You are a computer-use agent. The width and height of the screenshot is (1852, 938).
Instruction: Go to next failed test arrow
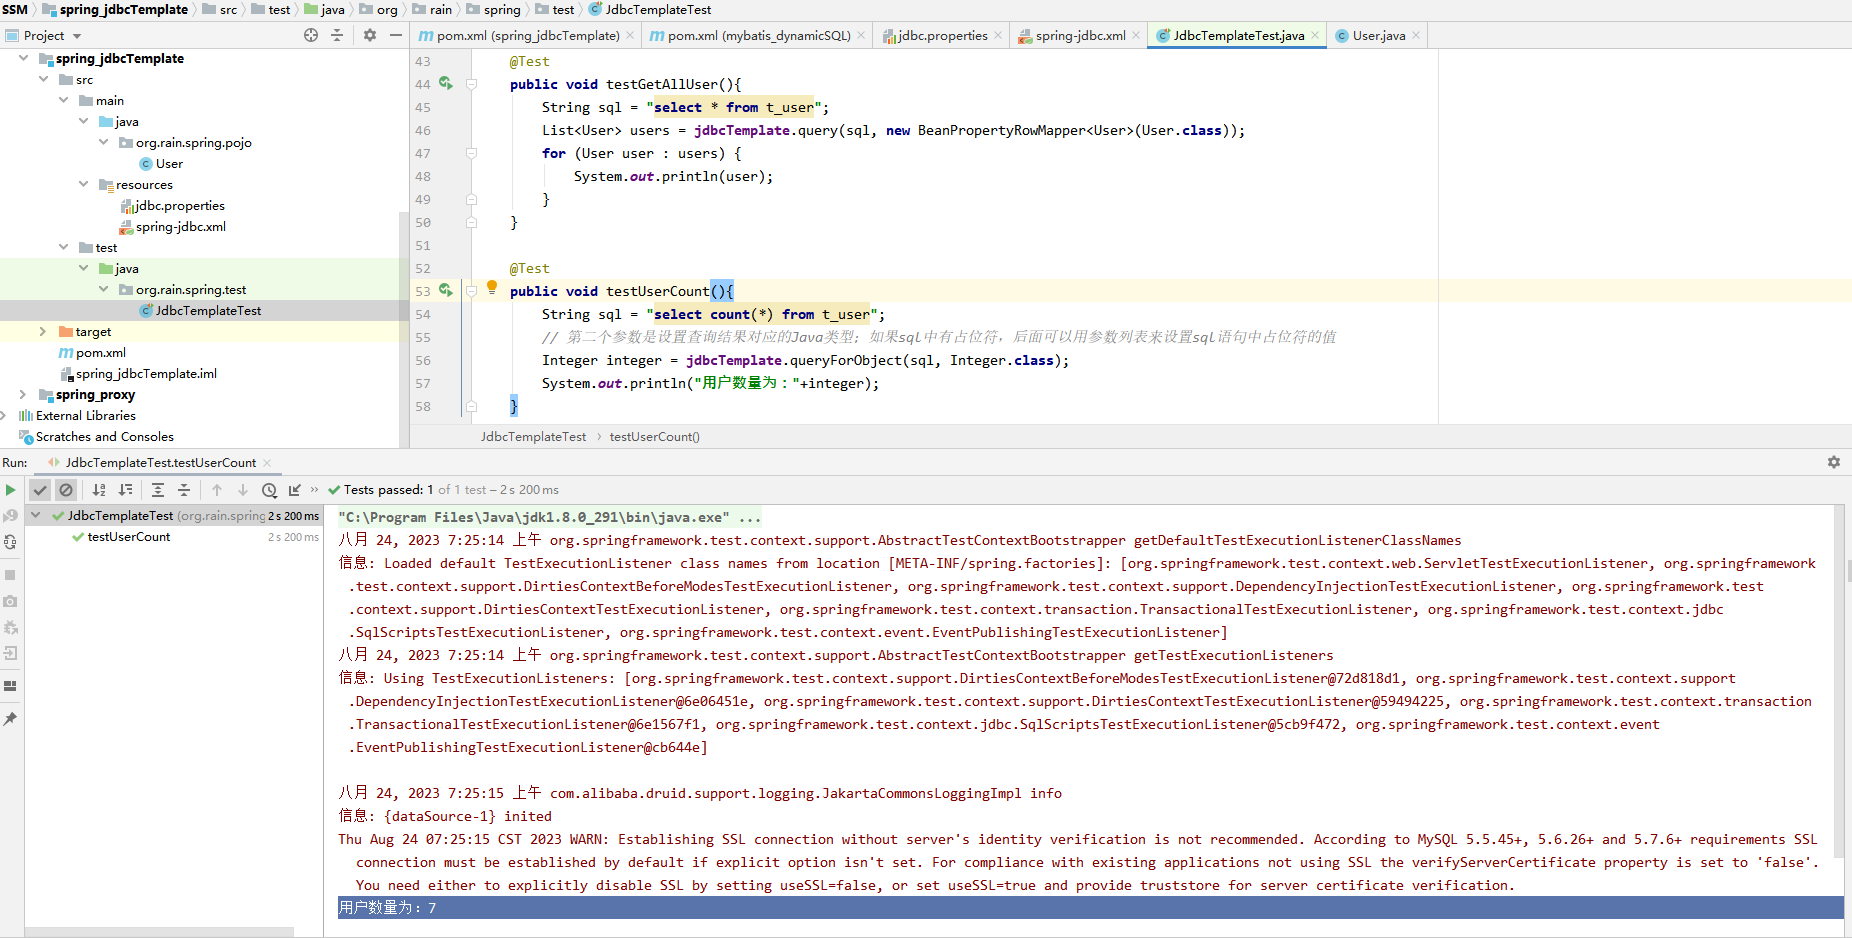tap(243, 490)
